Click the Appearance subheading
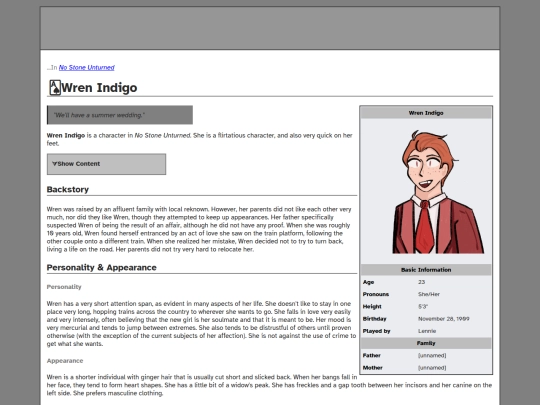 coord(65,361)
